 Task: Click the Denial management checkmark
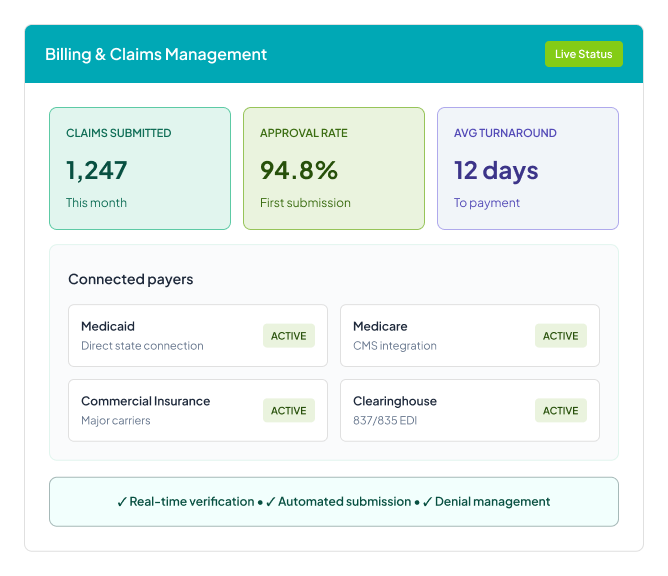click(427, 502)
